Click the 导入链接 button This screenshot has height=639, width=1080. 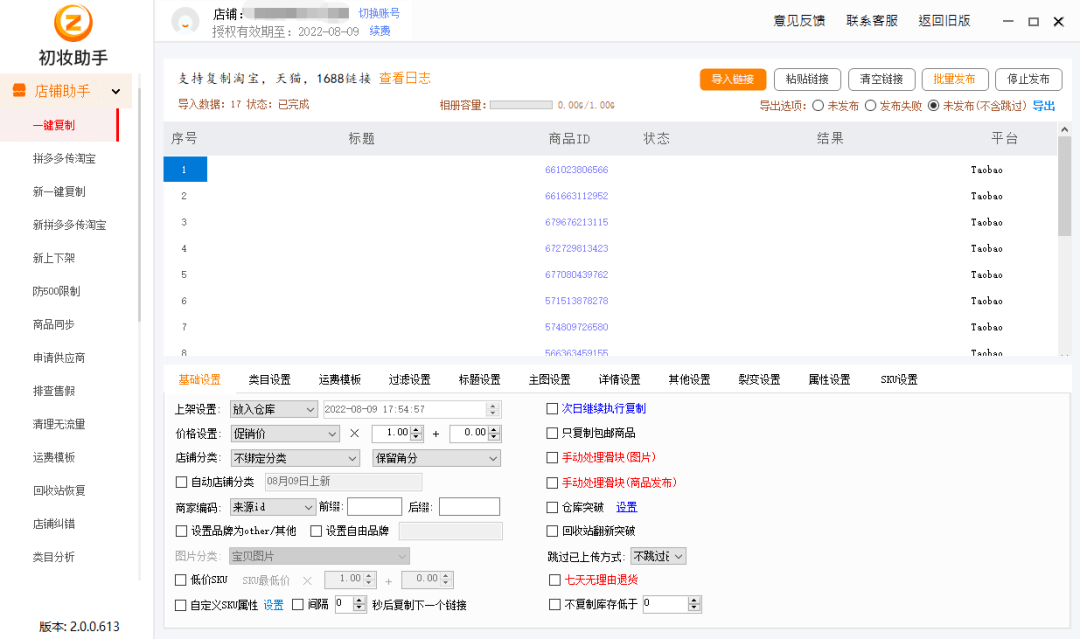coord(733,79)
